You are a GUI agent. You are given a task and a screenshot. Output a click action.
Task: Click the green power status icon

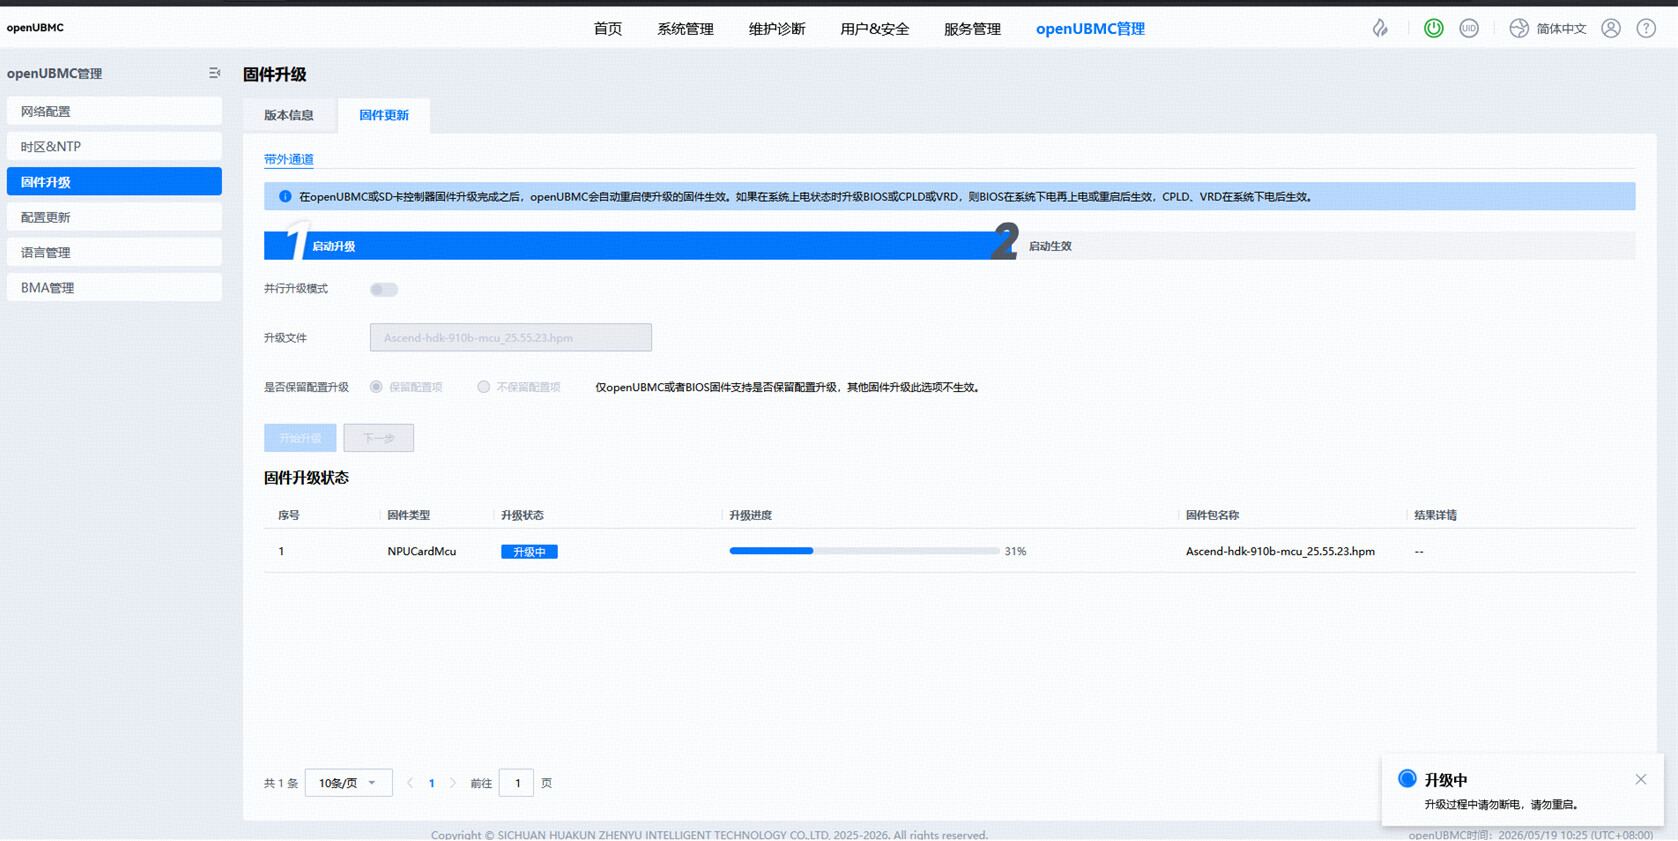(x=1433, y=28)
